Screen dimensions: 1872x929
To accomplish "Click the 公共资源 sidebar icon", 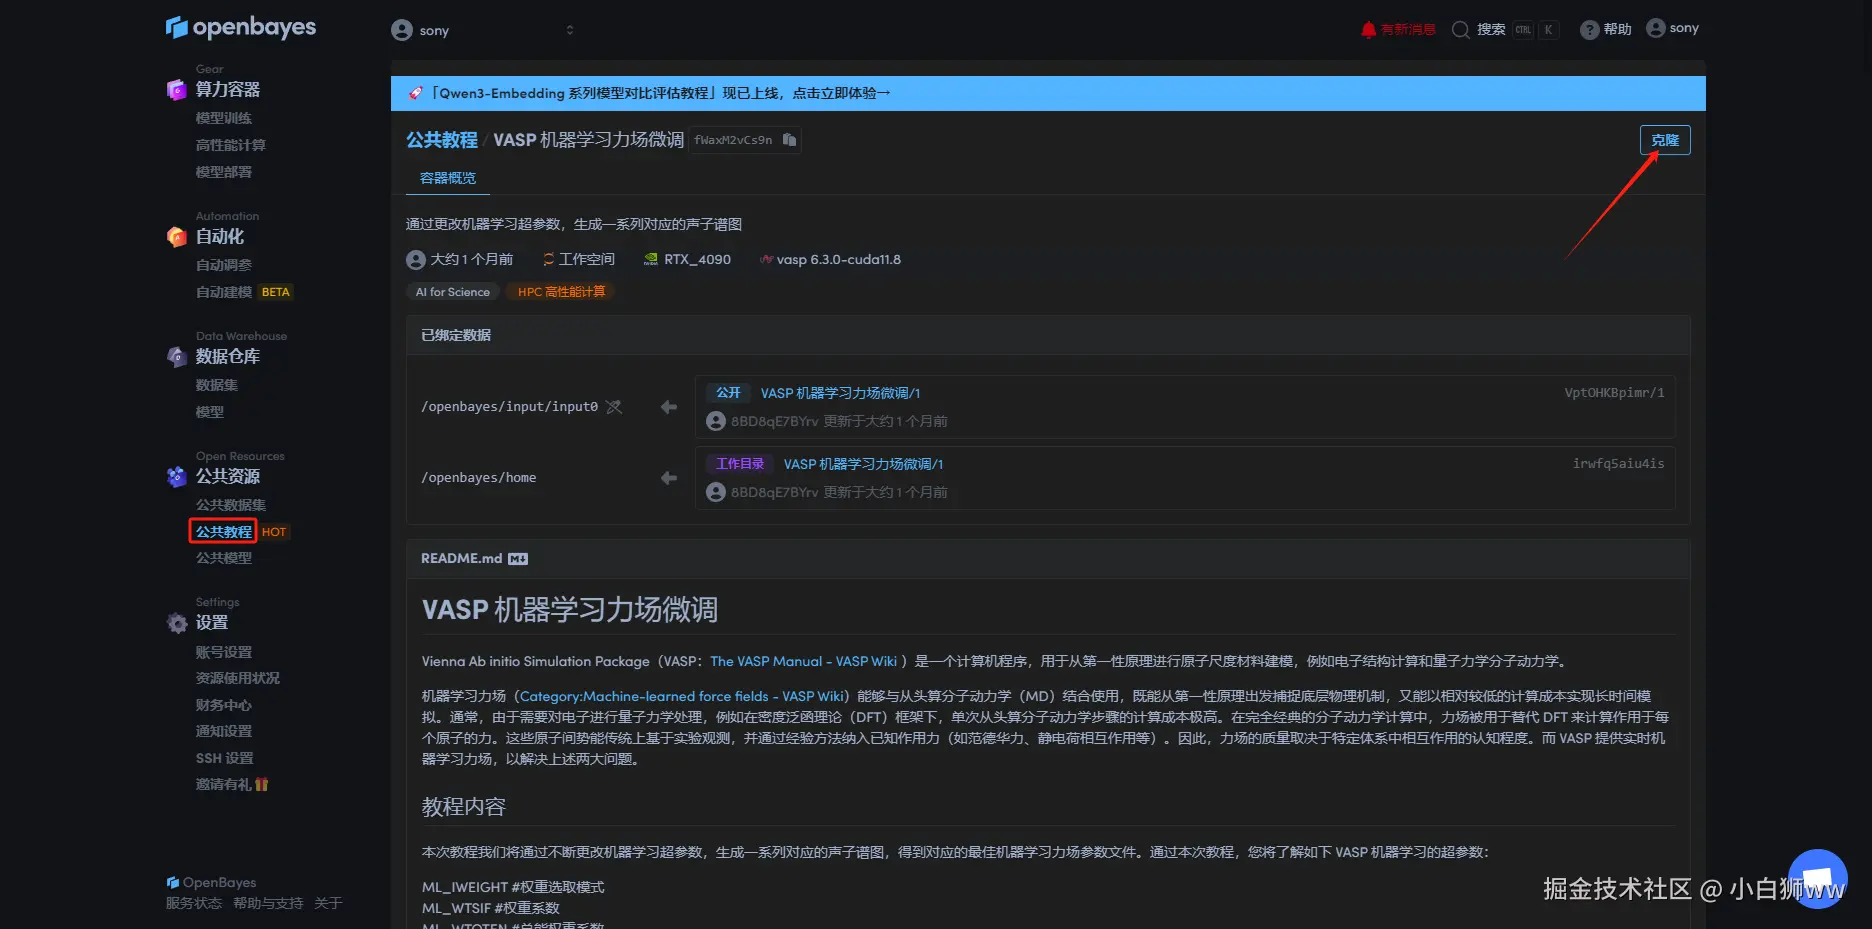I will pyautogui.click(x=177, y=477).
